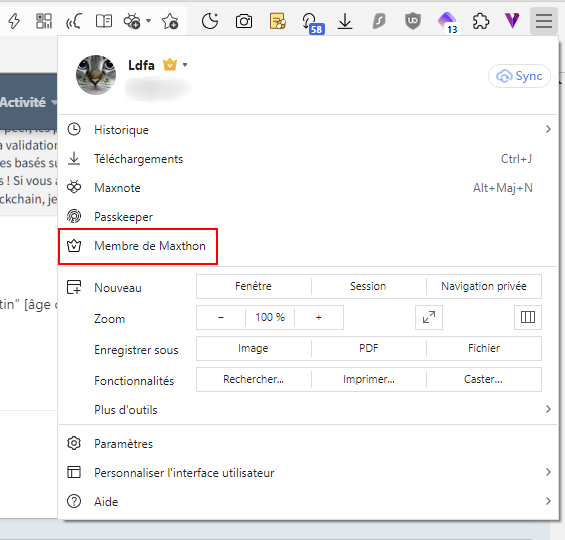Click Rechercher... feature button

coord(253,379)
